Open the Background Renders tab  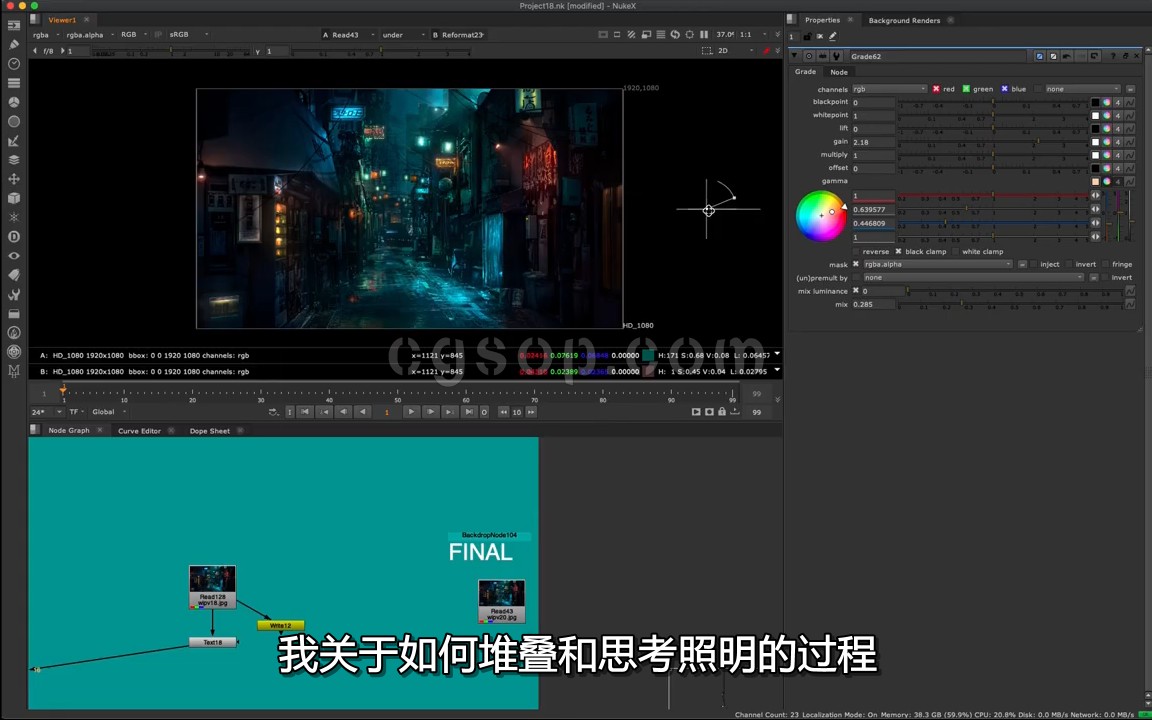904,21
